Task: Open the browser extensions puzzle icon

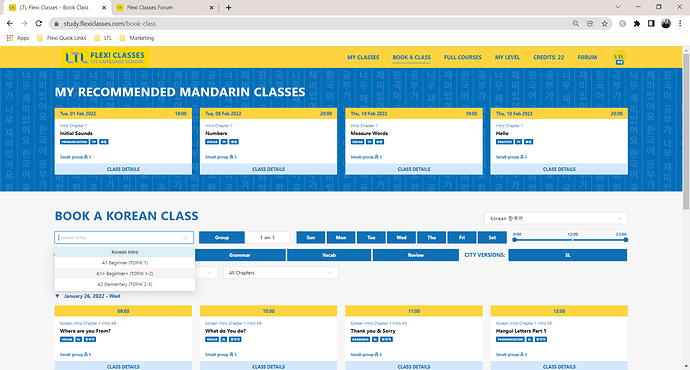Action: click(x=637, y=24)
